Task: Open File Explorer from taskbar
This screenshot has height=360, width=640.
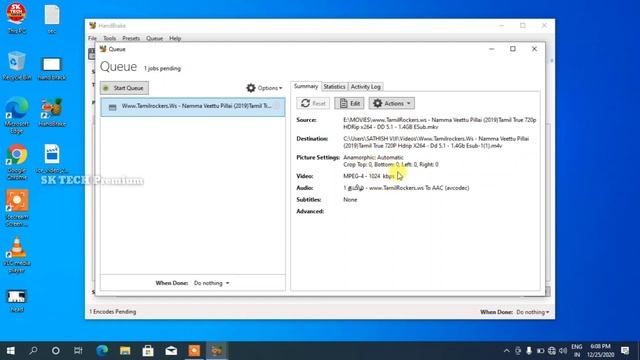Action: pyautogui.click(x=125, y=351)
